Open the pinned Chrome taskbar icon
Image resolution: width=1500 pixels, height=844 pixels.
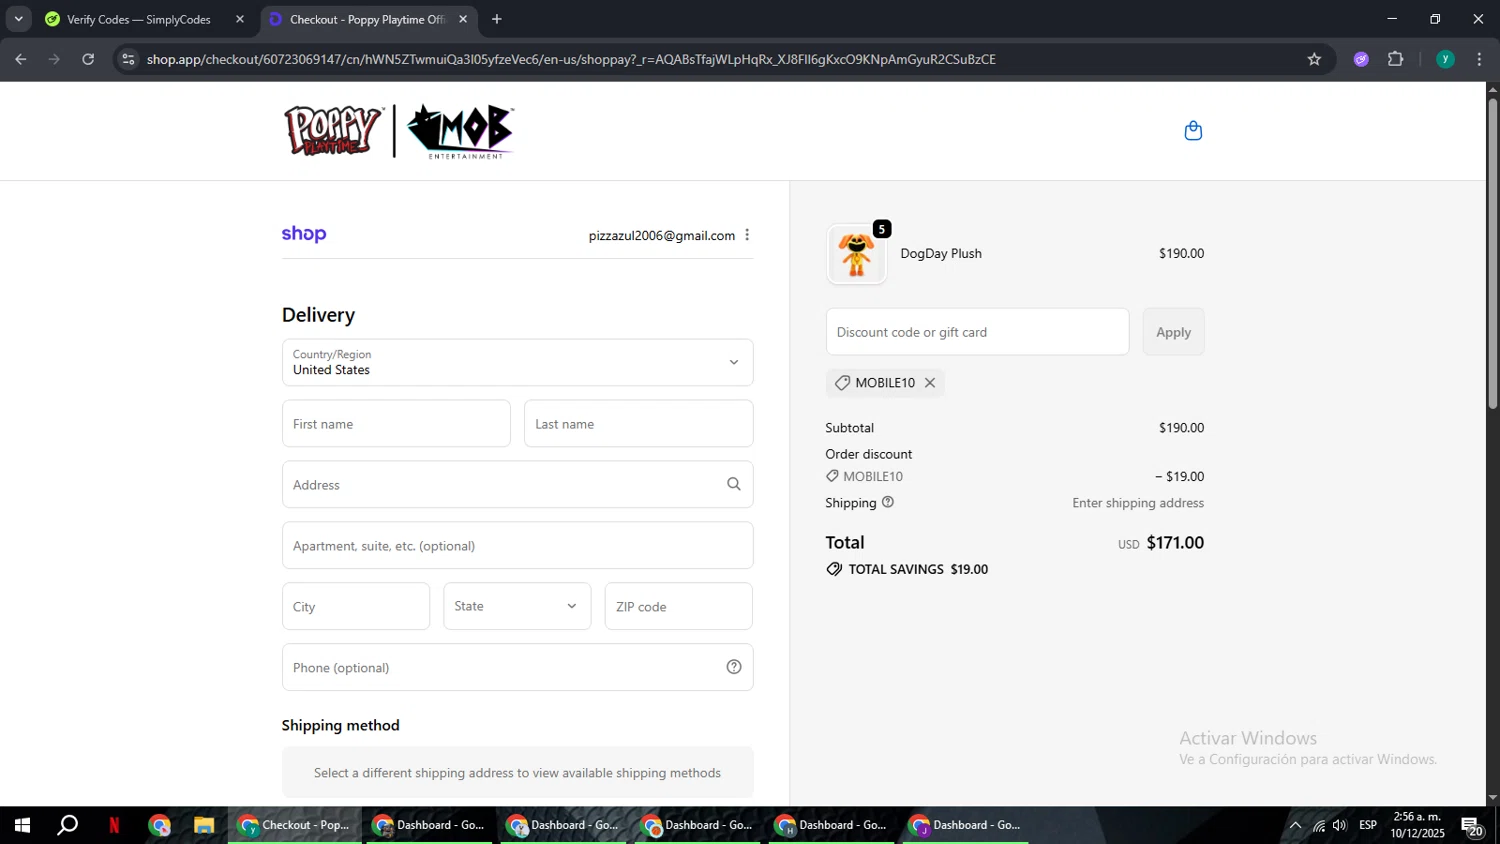(160, 825)
